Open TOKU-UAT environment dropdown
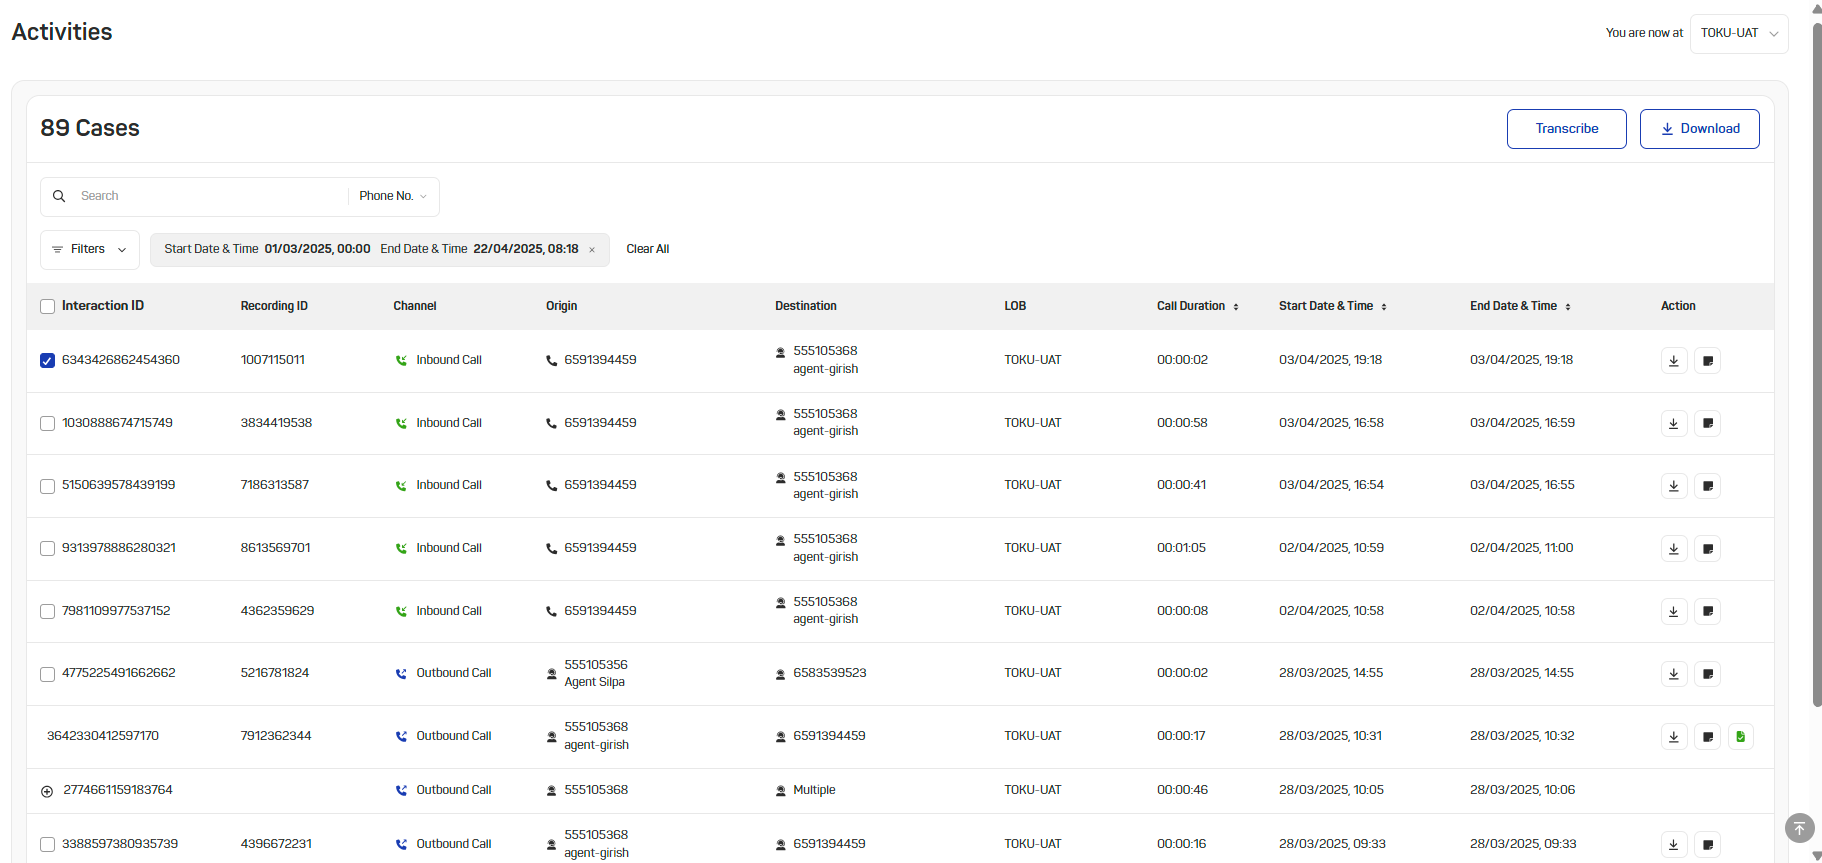Viewport: 1822px width, 863px height. (1739, 33)
